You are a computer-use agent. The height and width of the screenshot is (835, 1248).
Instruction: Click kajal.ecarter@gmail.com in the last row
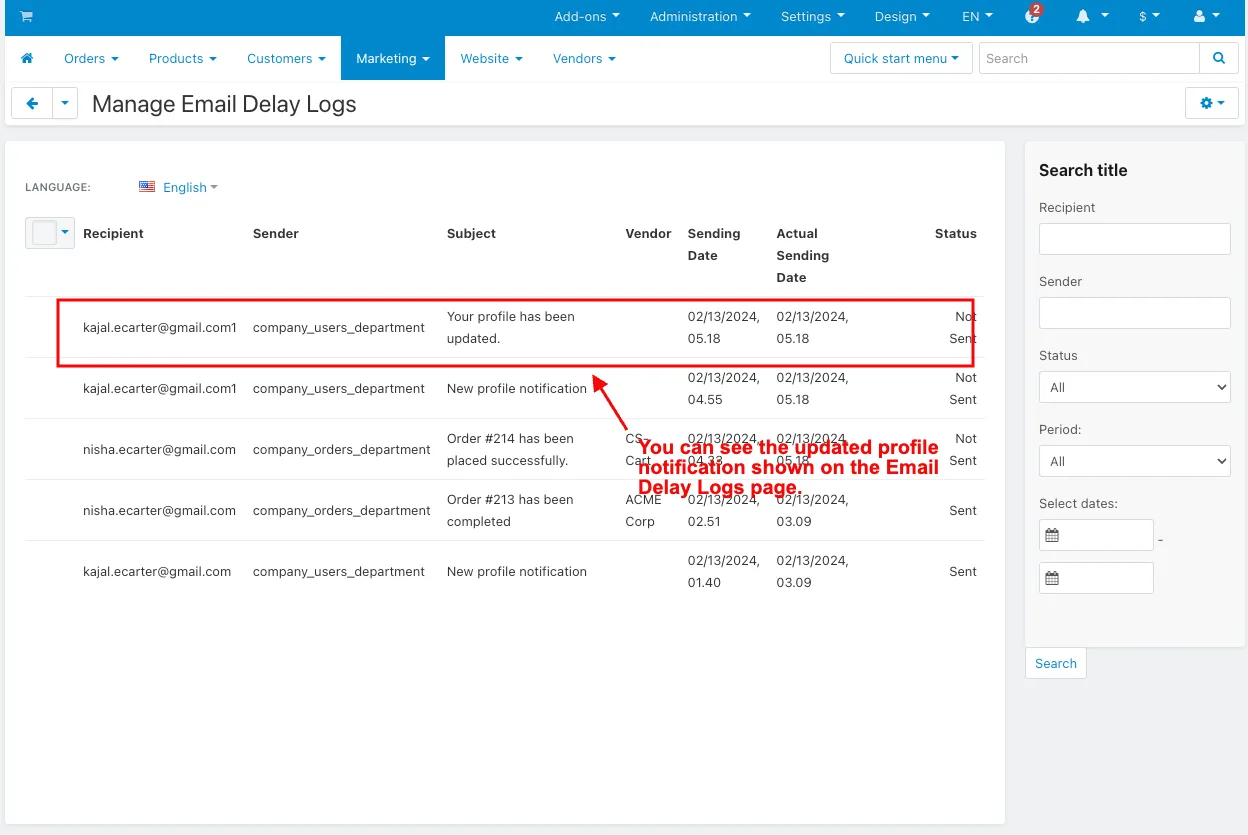(157, 571)
